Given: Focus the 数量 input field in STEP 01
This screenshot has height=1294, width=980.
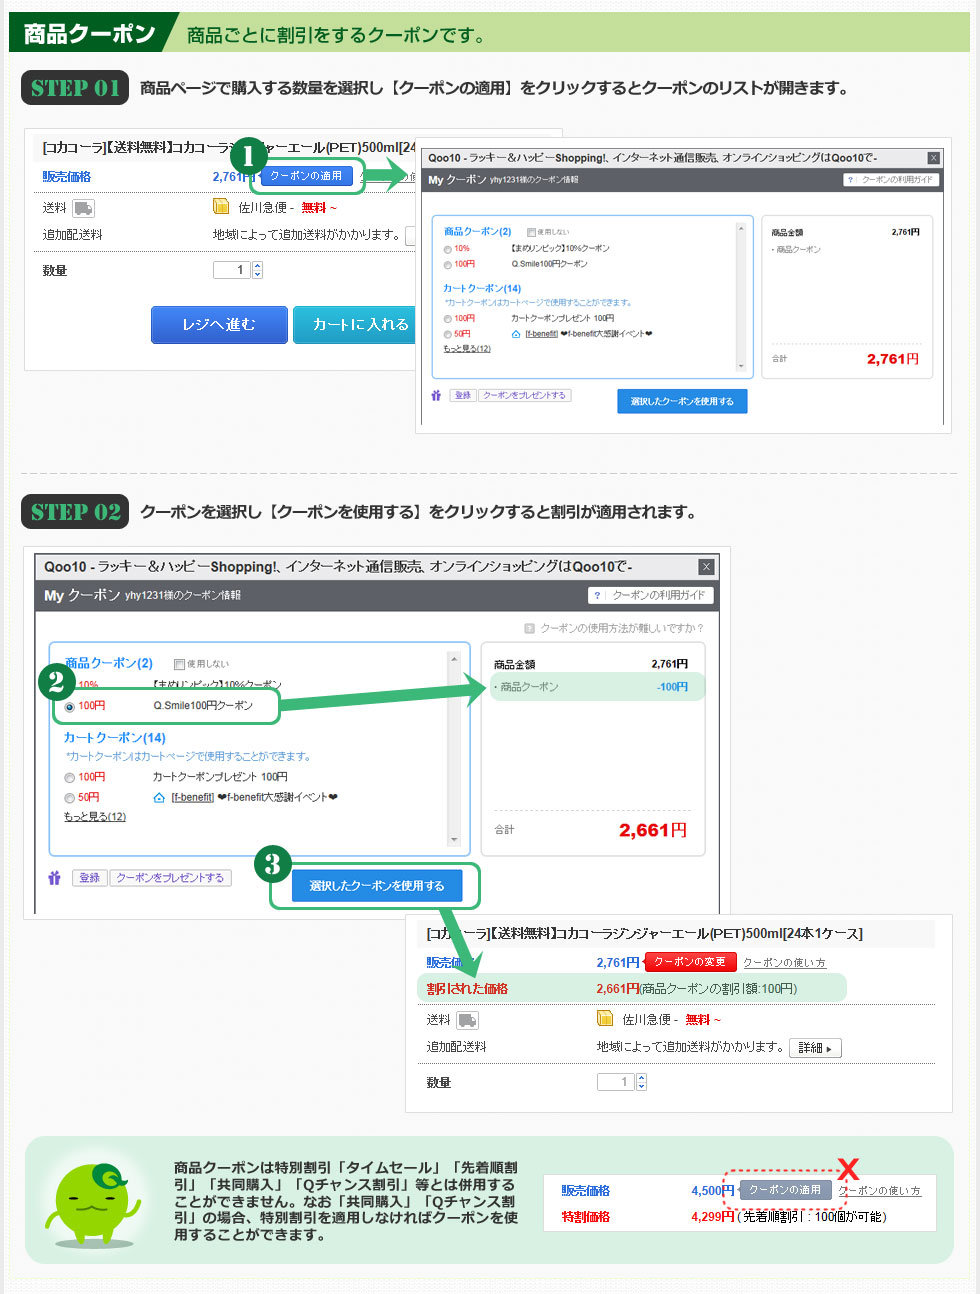Looking at the screenshot, I should tap(232, 270).
